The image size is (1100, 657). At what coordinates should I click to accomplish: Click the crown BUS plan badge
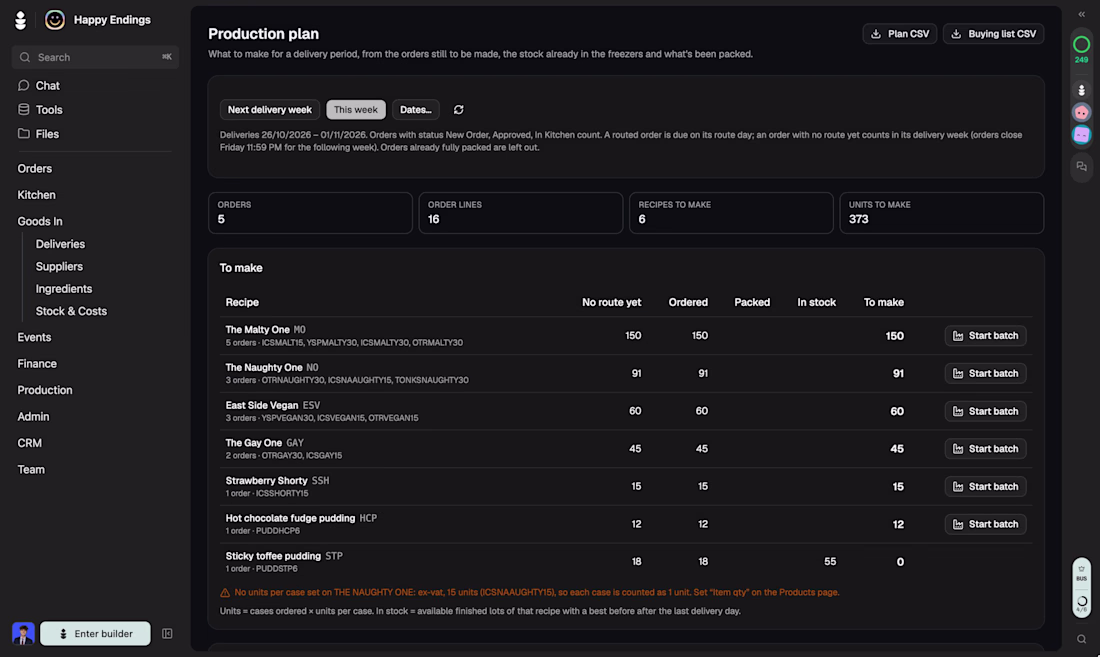coord(1082,573)
